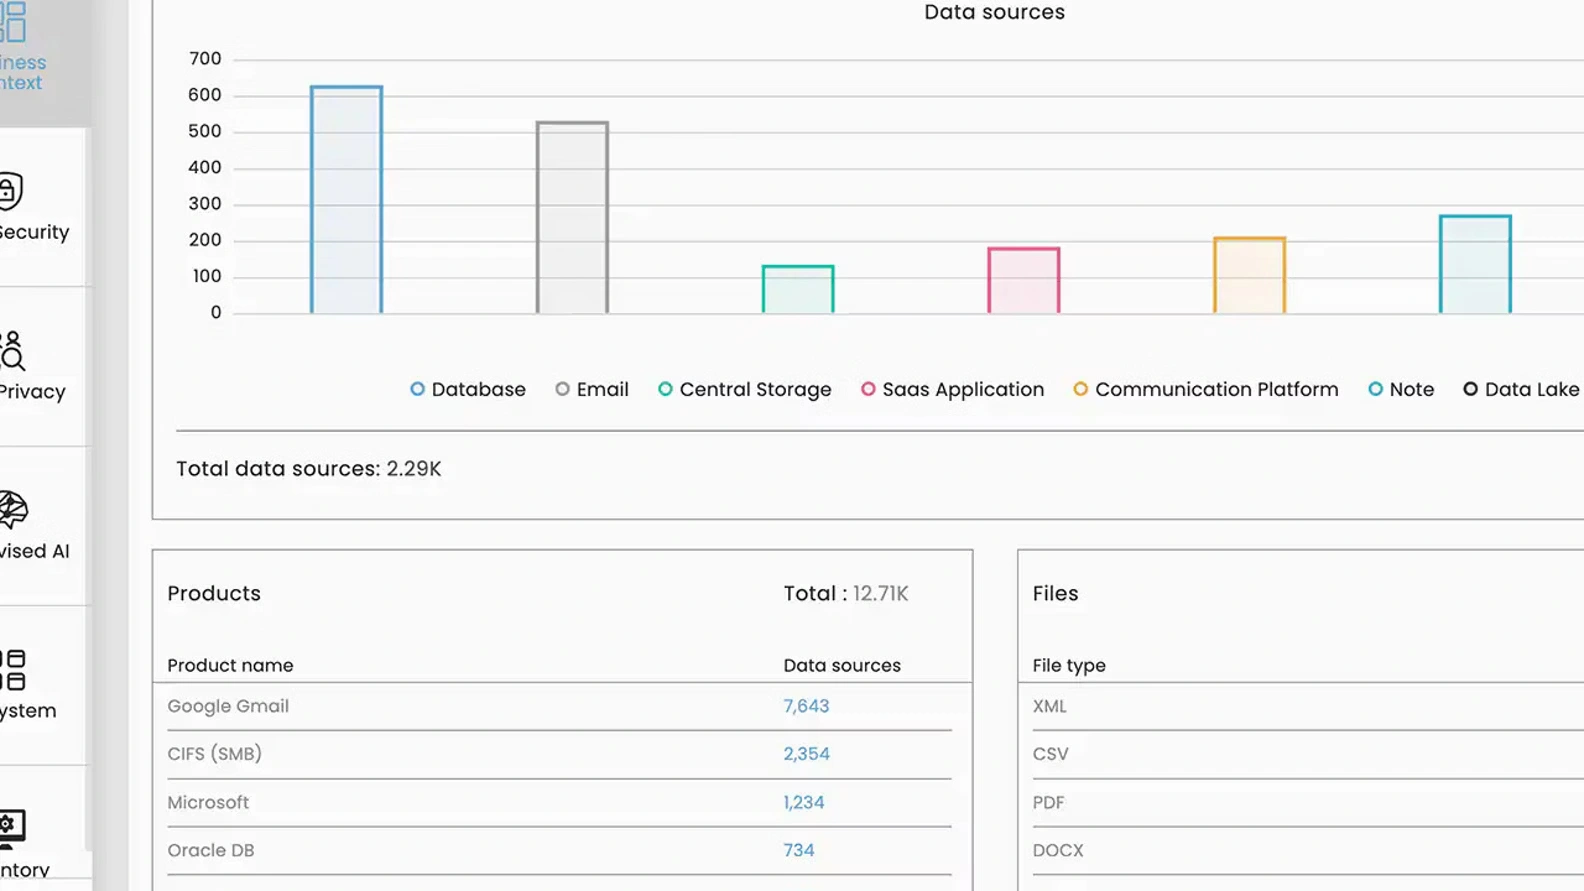Toggle the Note legend entry
This screenshot has height=891, width=1584.
pyautogui.click(x=1400, y=389)
